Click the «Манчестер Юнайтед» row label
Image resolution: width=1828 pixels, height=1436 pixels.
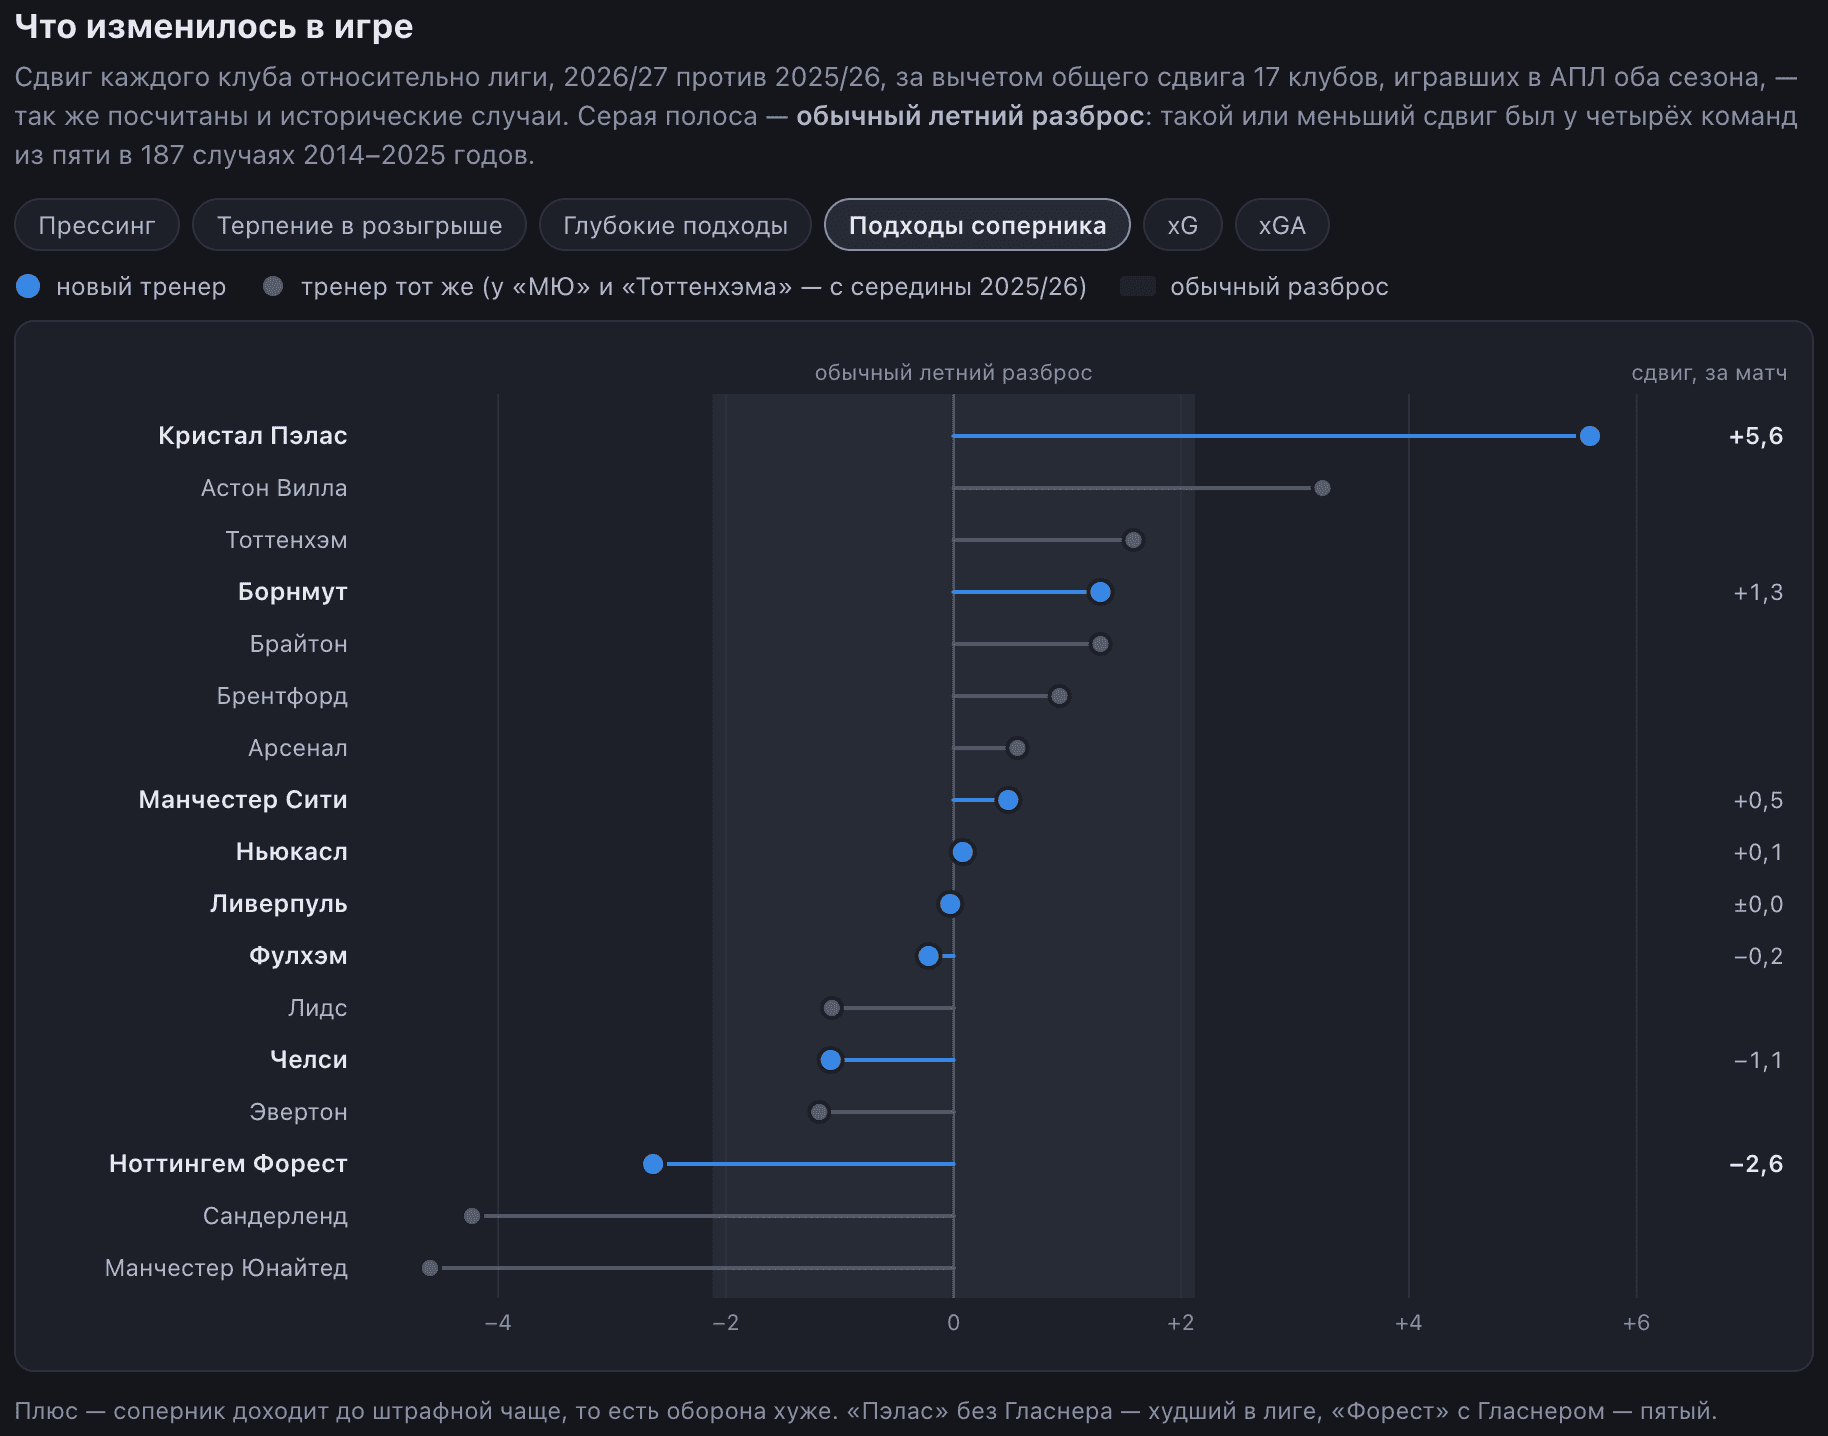(226, 1268)
